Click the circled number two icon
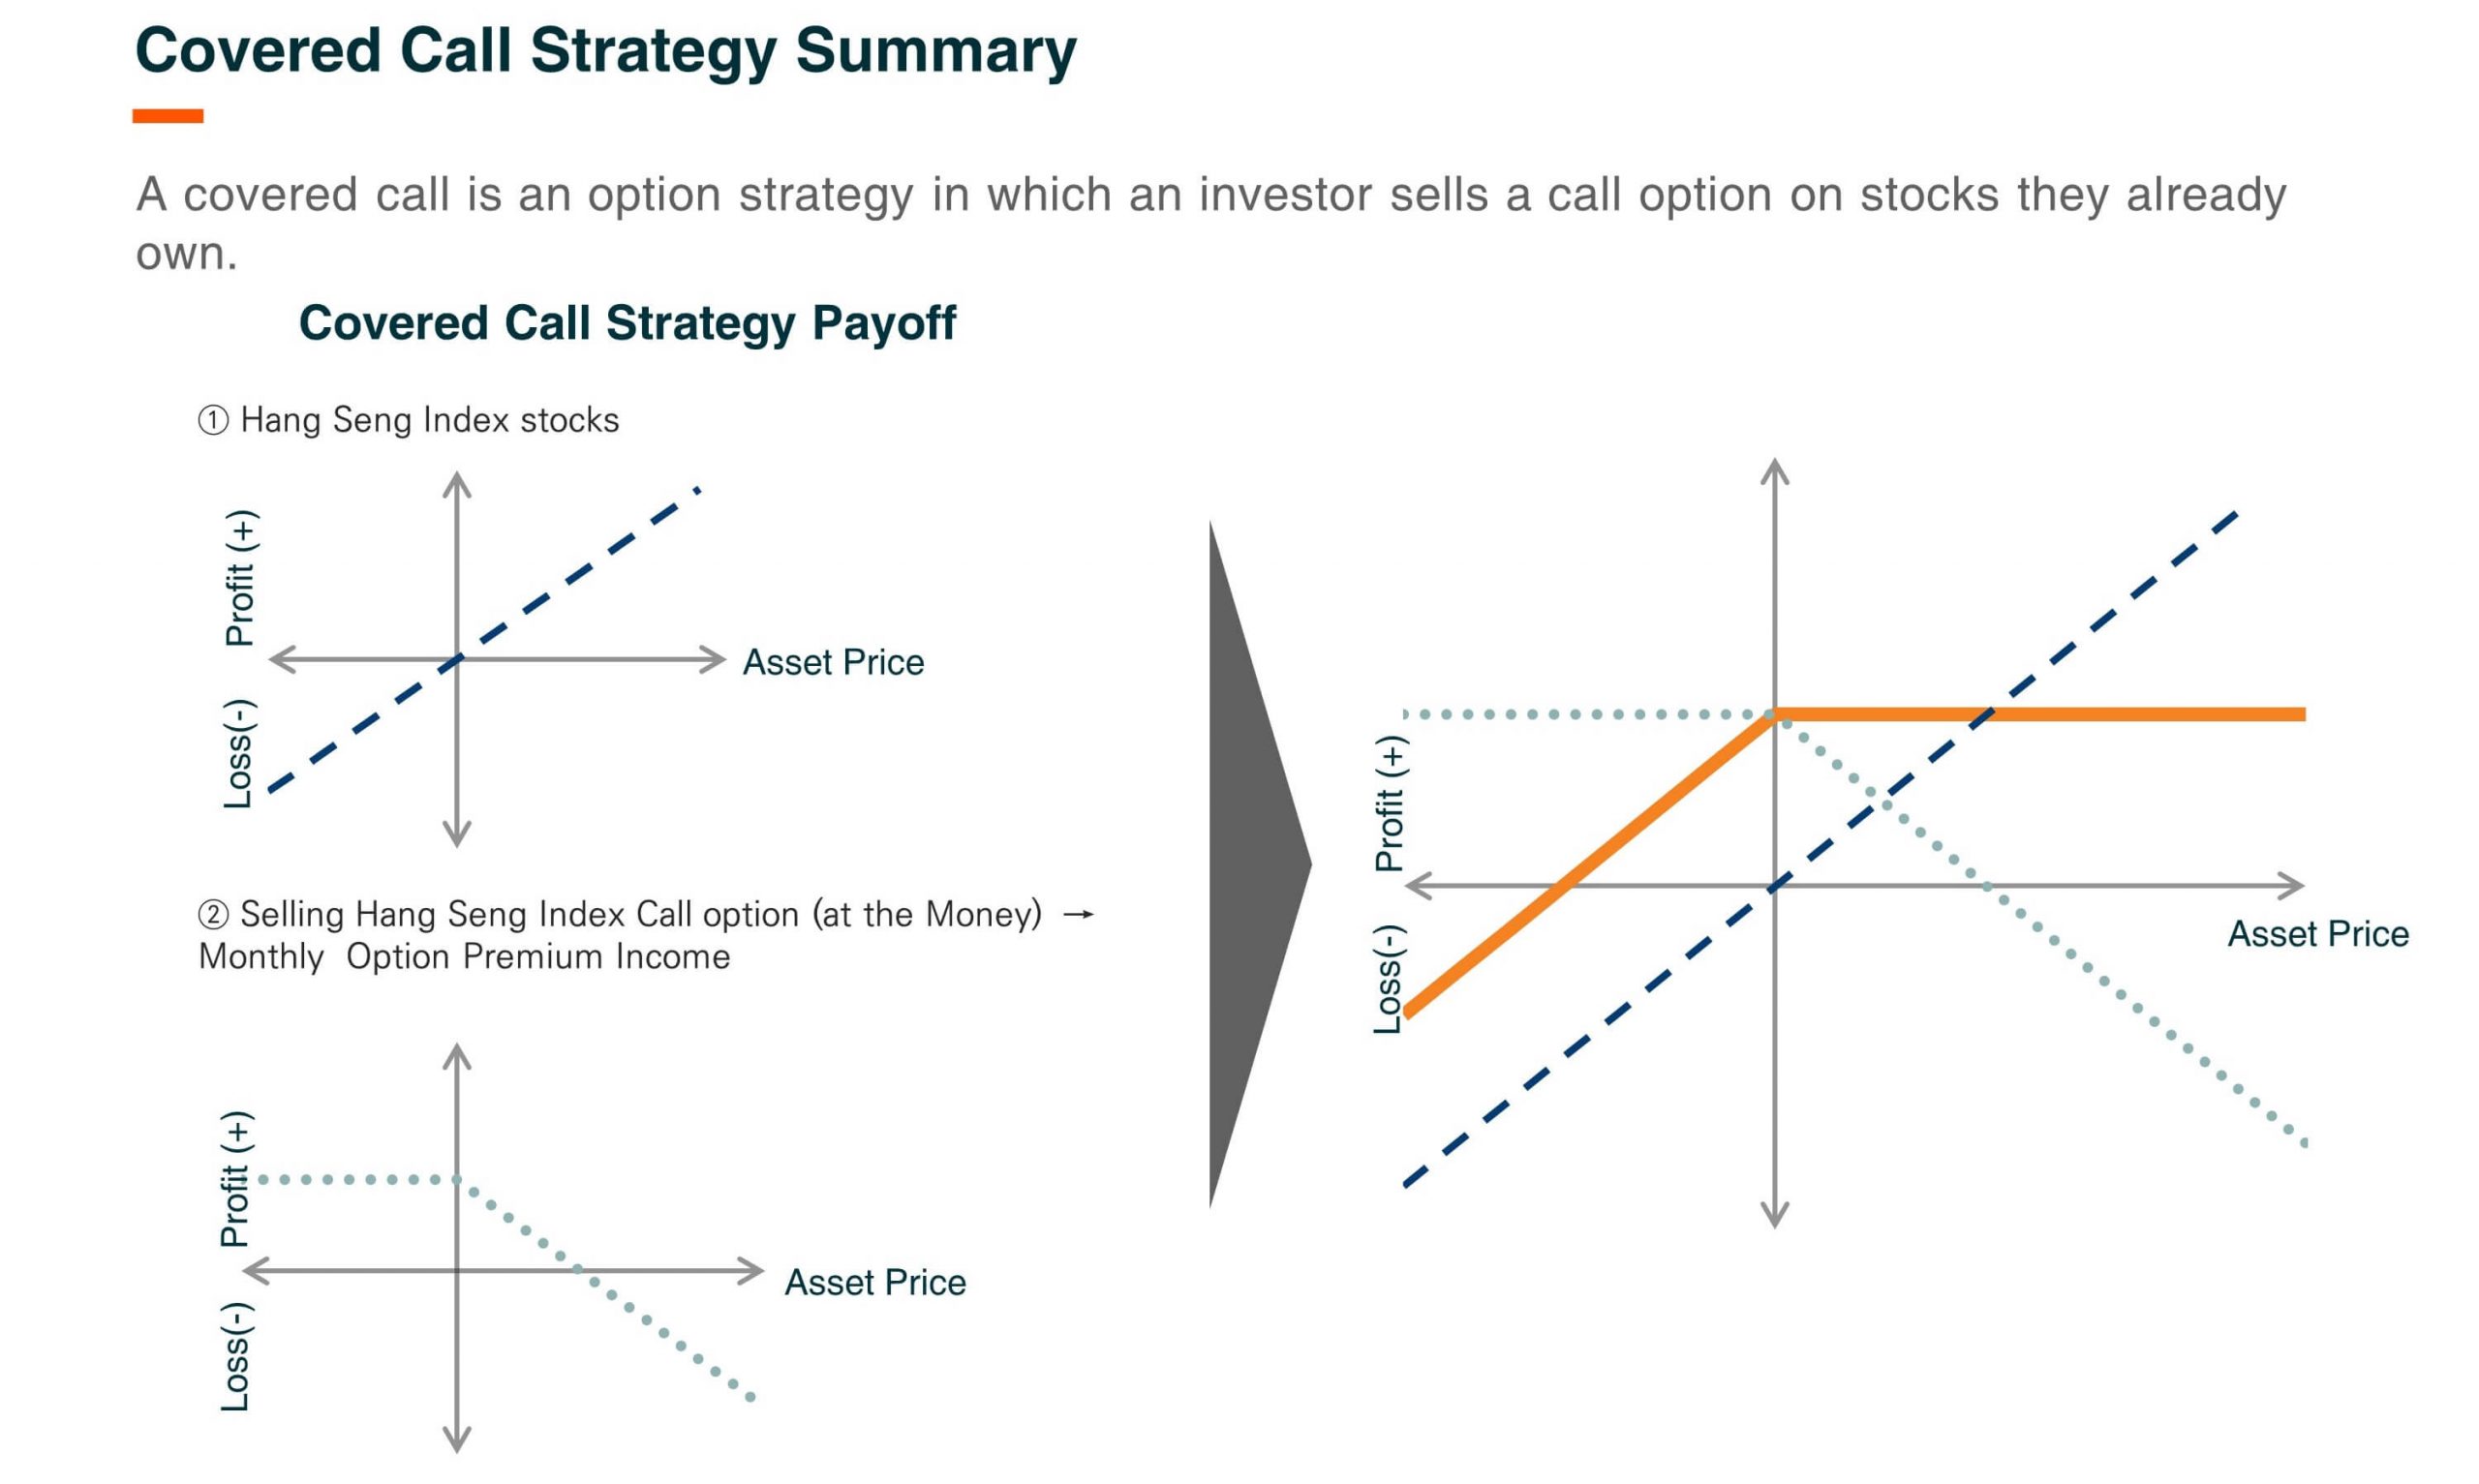This screenshot has height=1484, width=2479. 213,914
